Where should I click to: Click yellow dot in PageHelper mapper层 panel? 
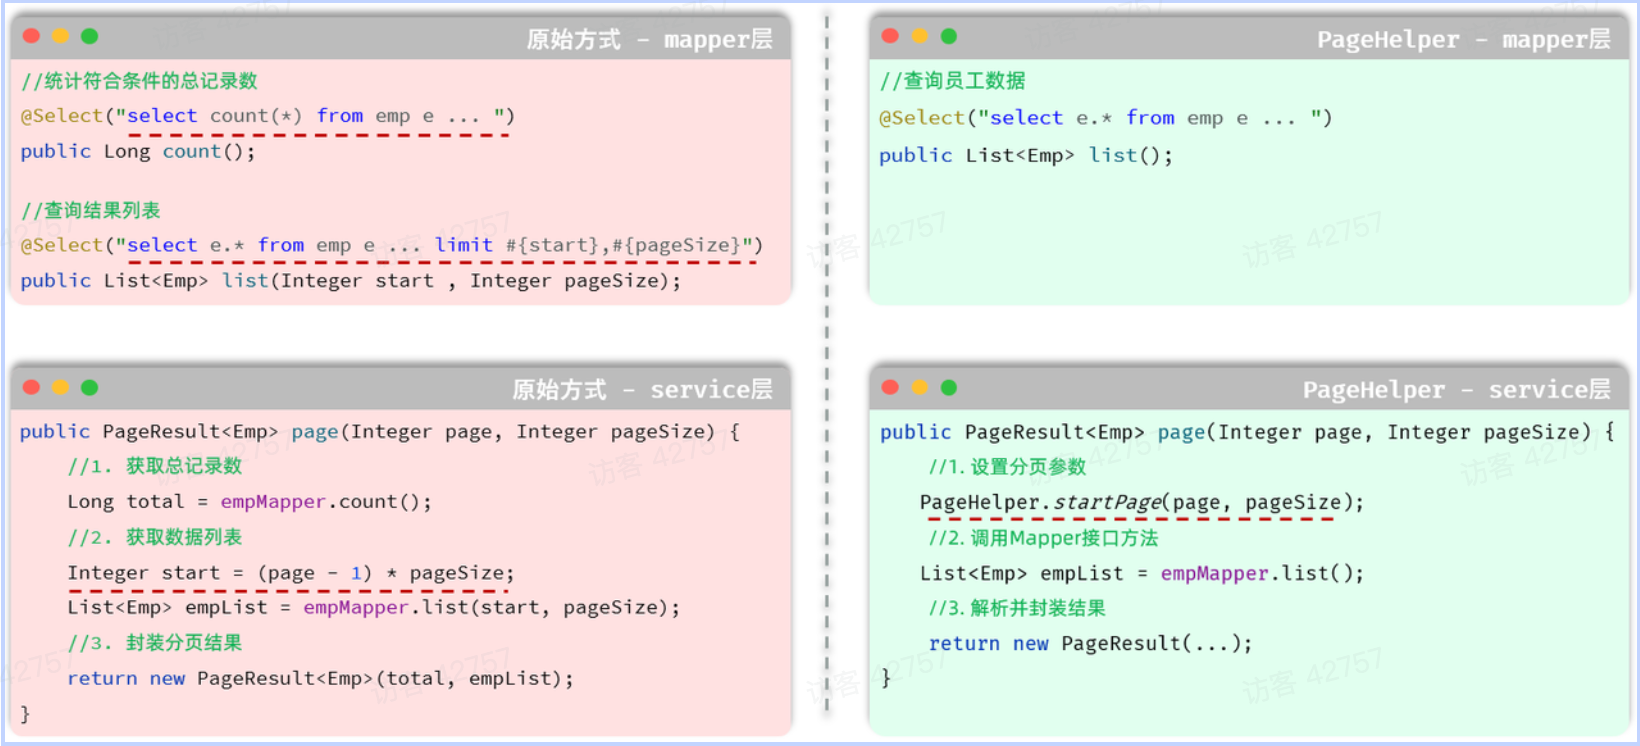(x=920, y=36)
